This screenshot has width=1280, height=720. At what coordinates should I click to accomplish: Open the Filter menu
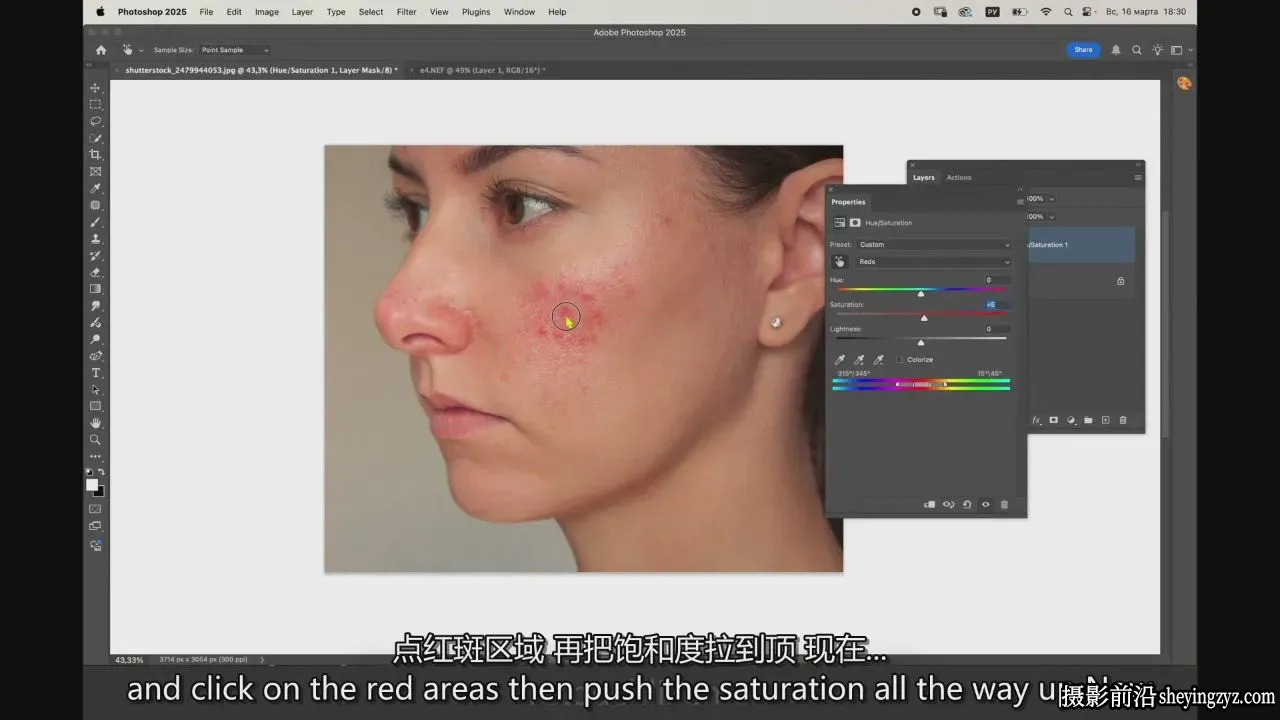406,12
